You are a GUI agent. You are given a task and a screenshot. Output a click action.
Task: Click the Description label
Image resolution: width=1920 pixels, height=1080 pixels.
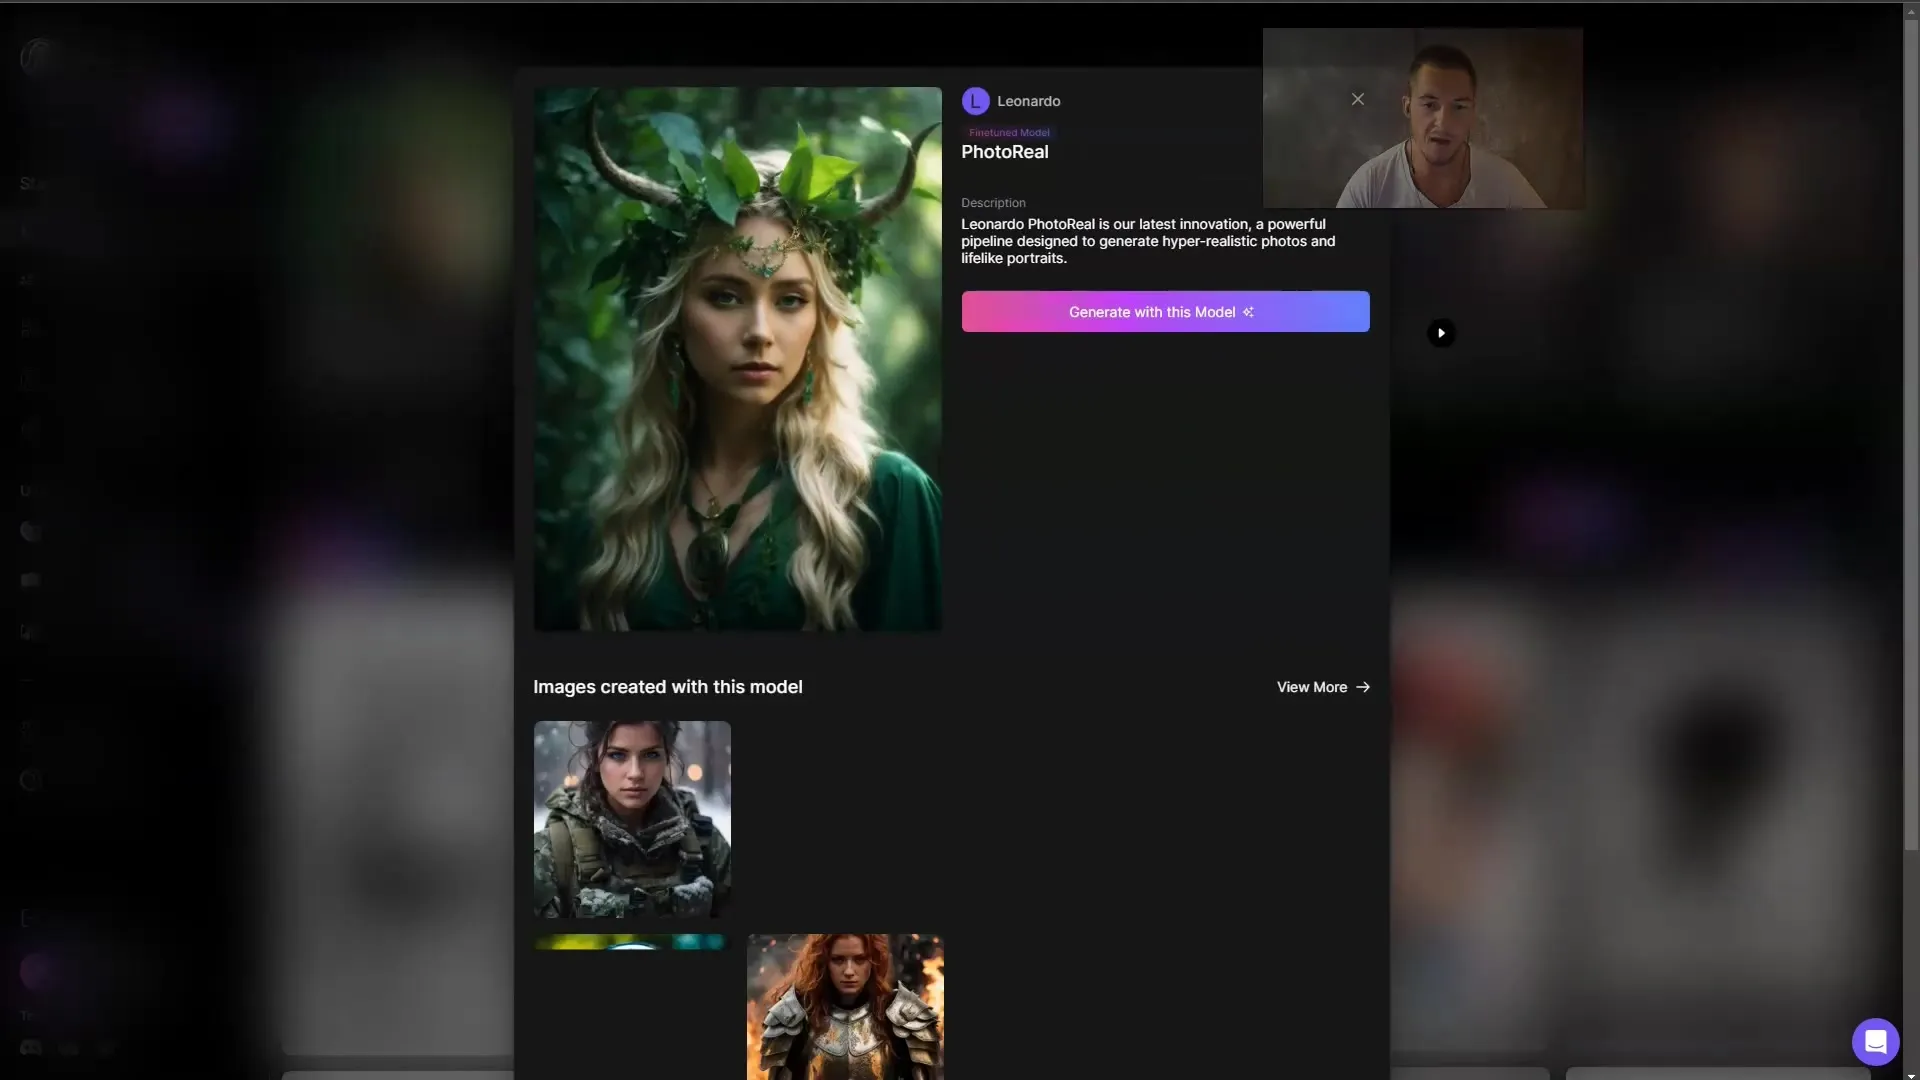(x=993, y=203)
